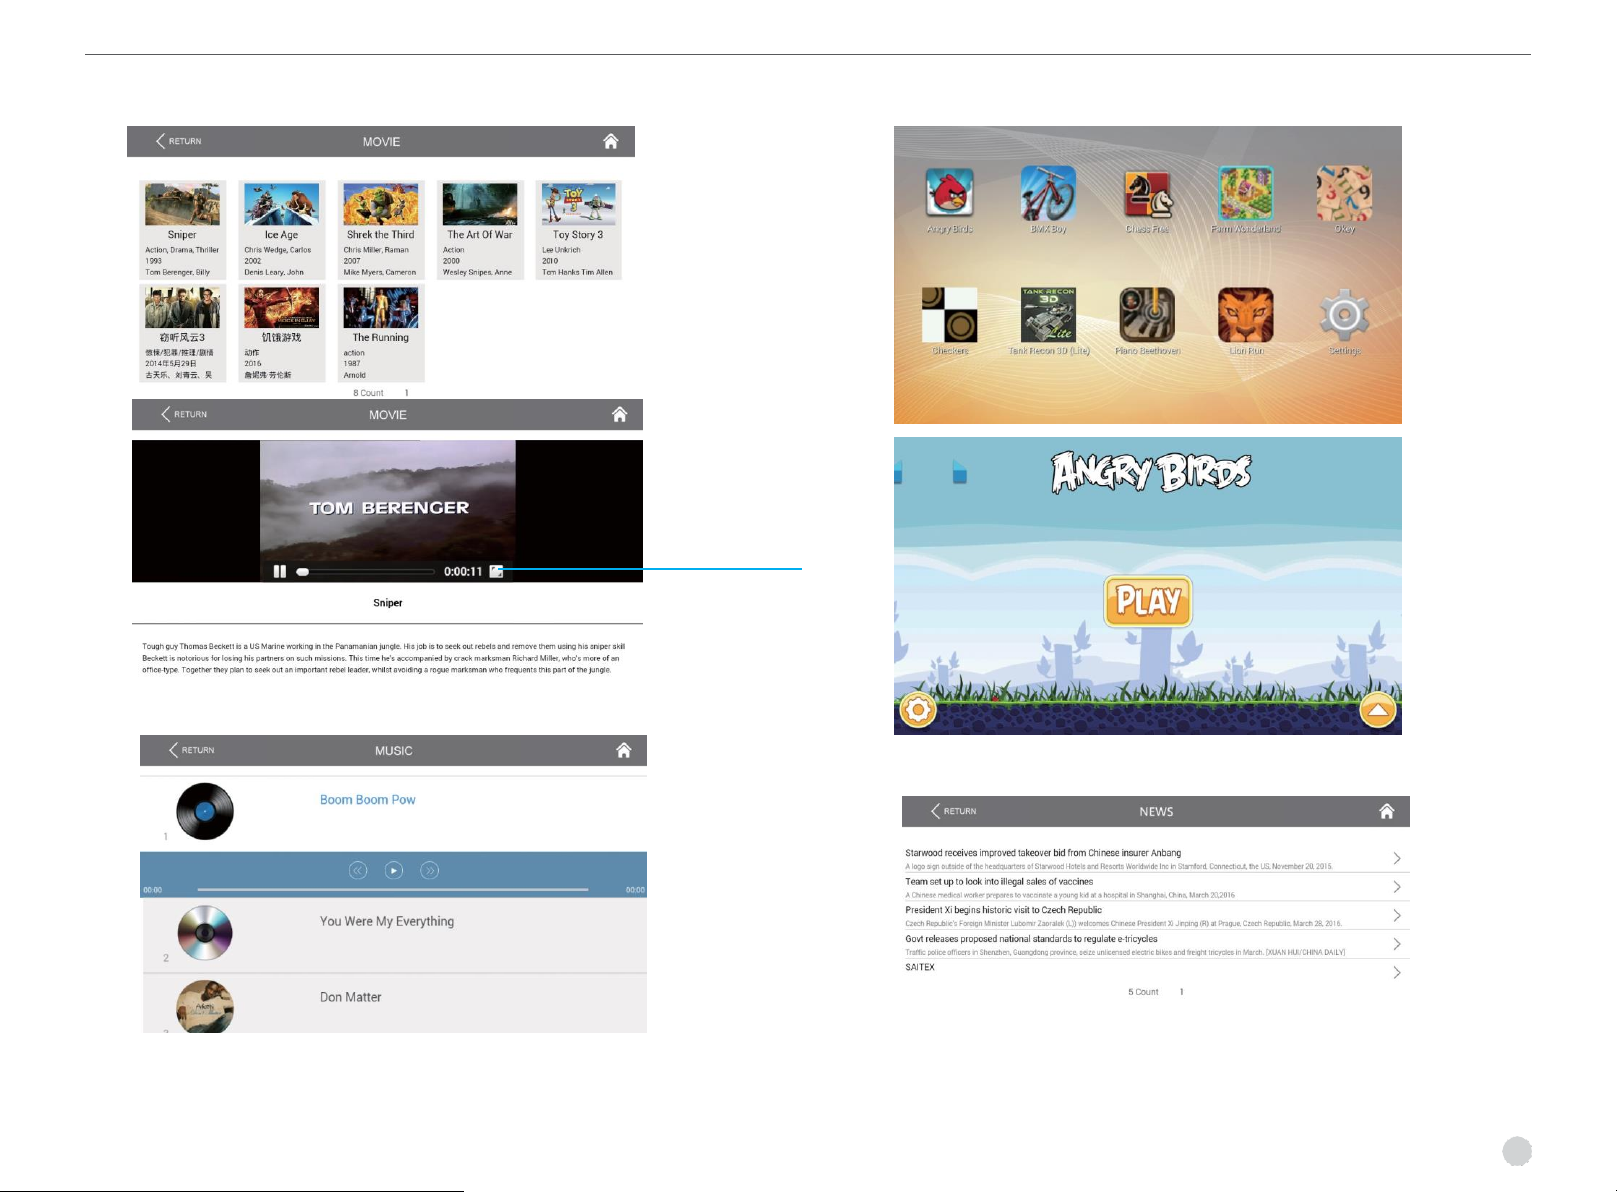Tap the orange up-arrow button in Angry Birds

[x=1378, y=711]
